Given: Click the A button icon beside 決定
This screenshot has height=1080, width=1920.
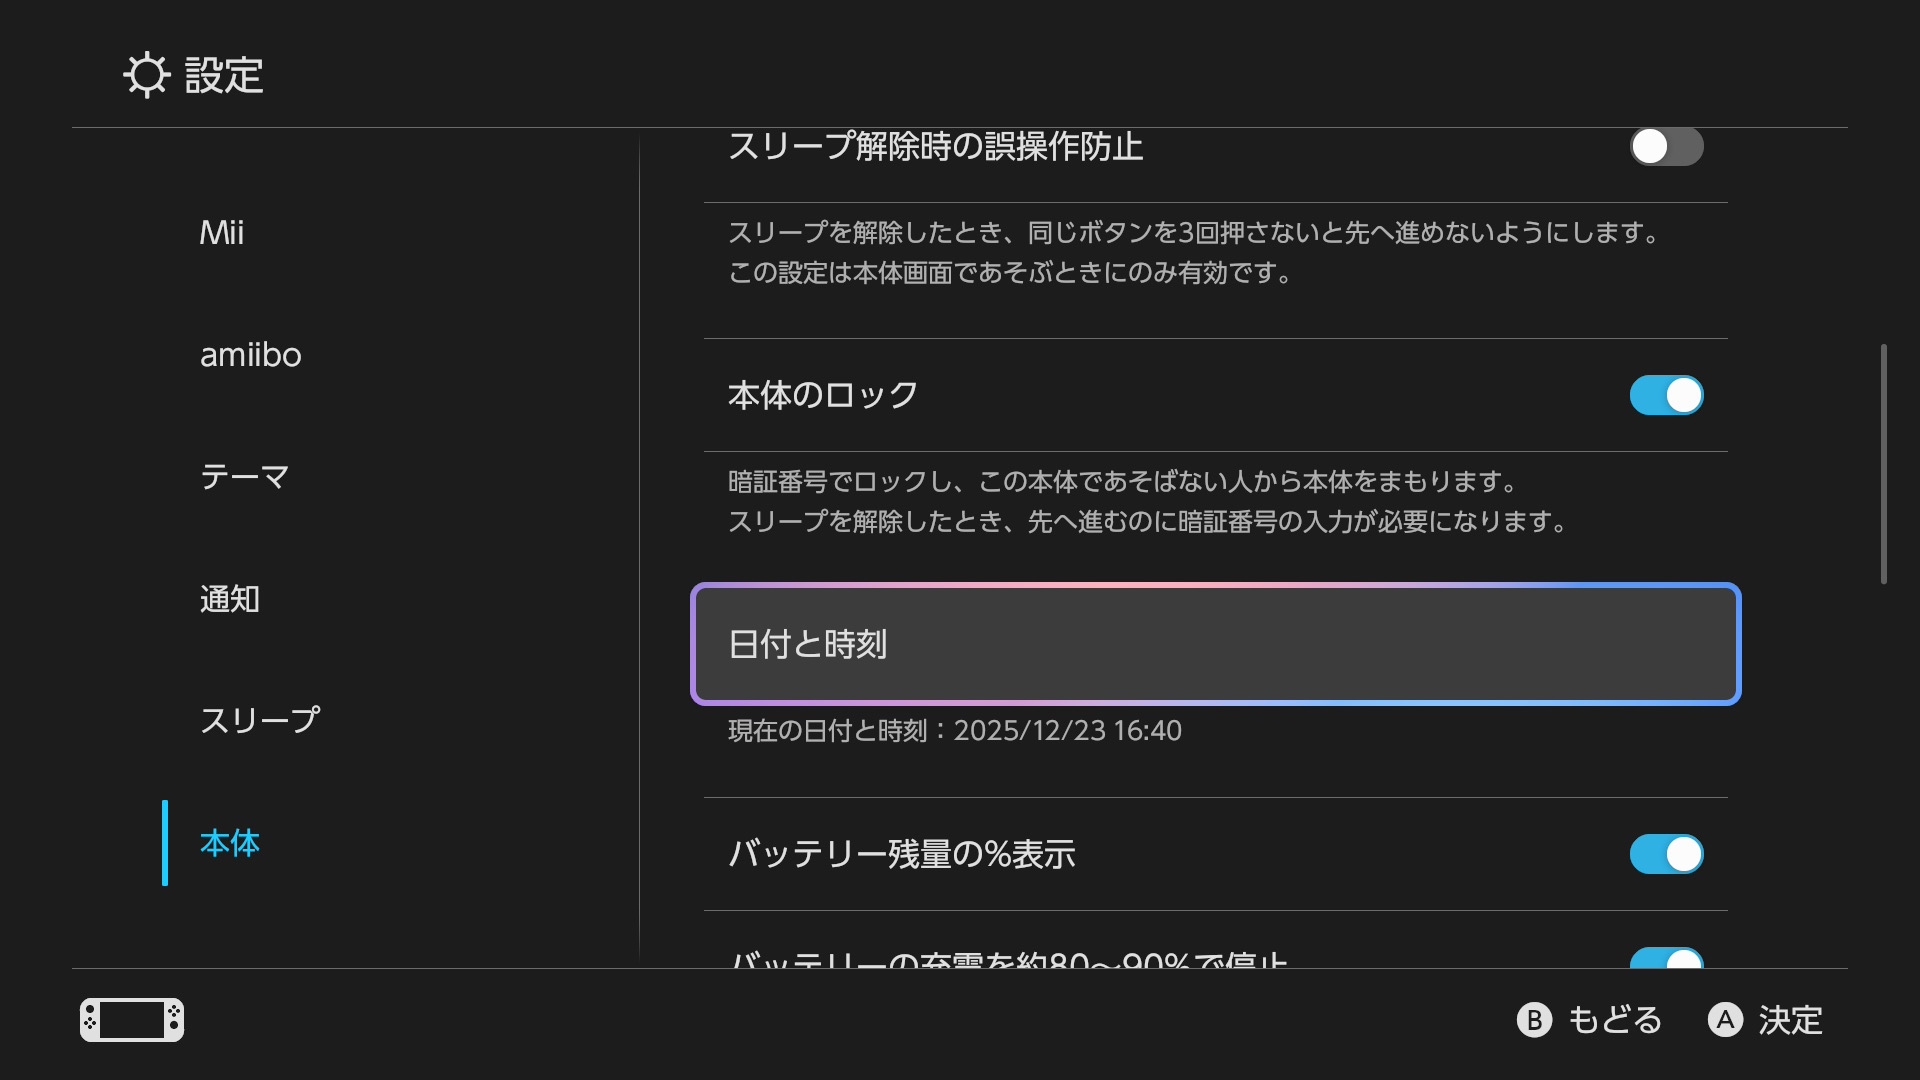Looking at the screenshot, I should click(x=1726, y=1020).
